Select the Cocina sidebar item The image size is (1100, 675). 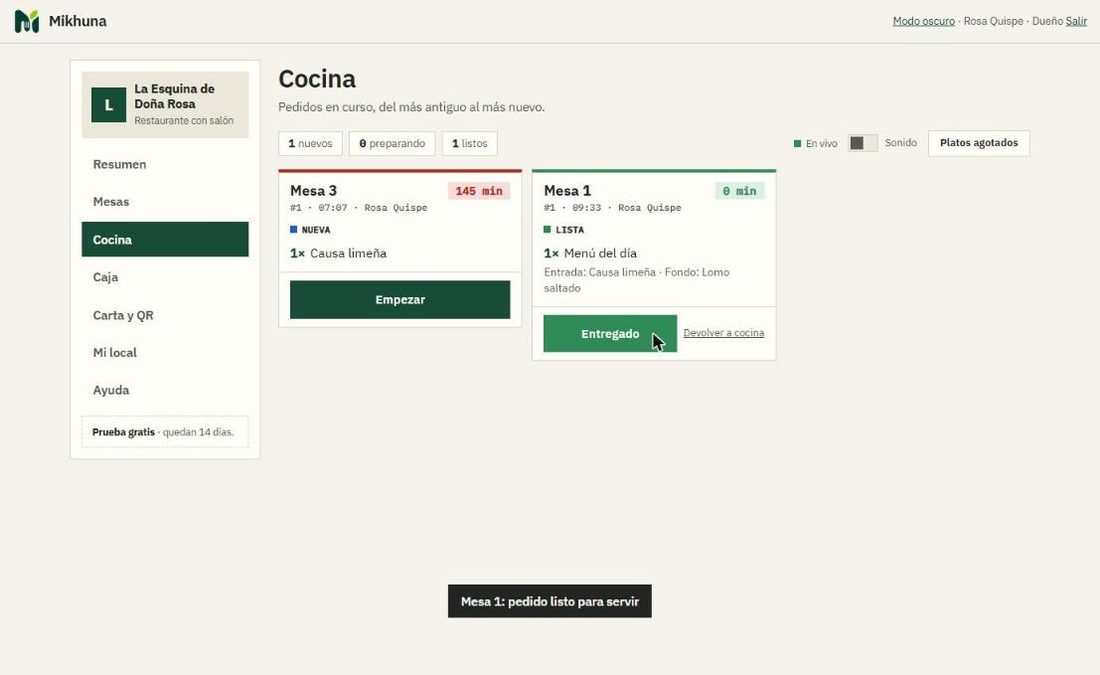click(165, 239)
